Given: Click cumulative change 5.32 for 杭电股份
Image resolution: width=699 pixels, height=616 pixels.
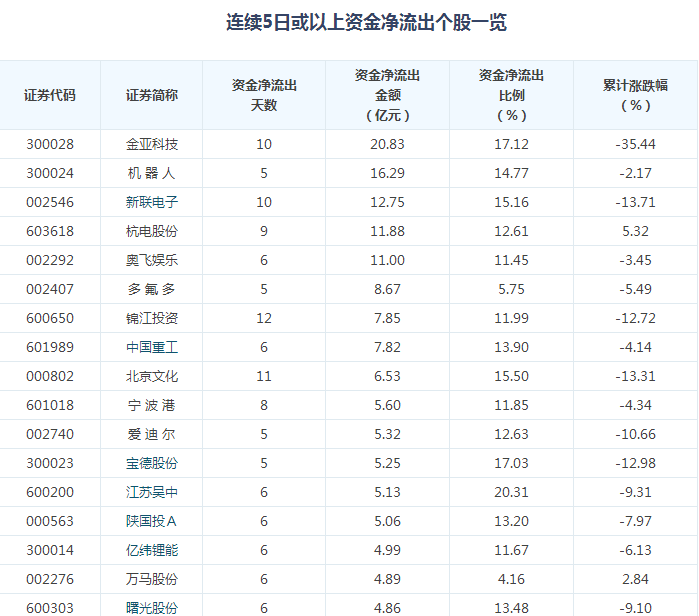Looking at the screenshot, I should click(635, 231).
